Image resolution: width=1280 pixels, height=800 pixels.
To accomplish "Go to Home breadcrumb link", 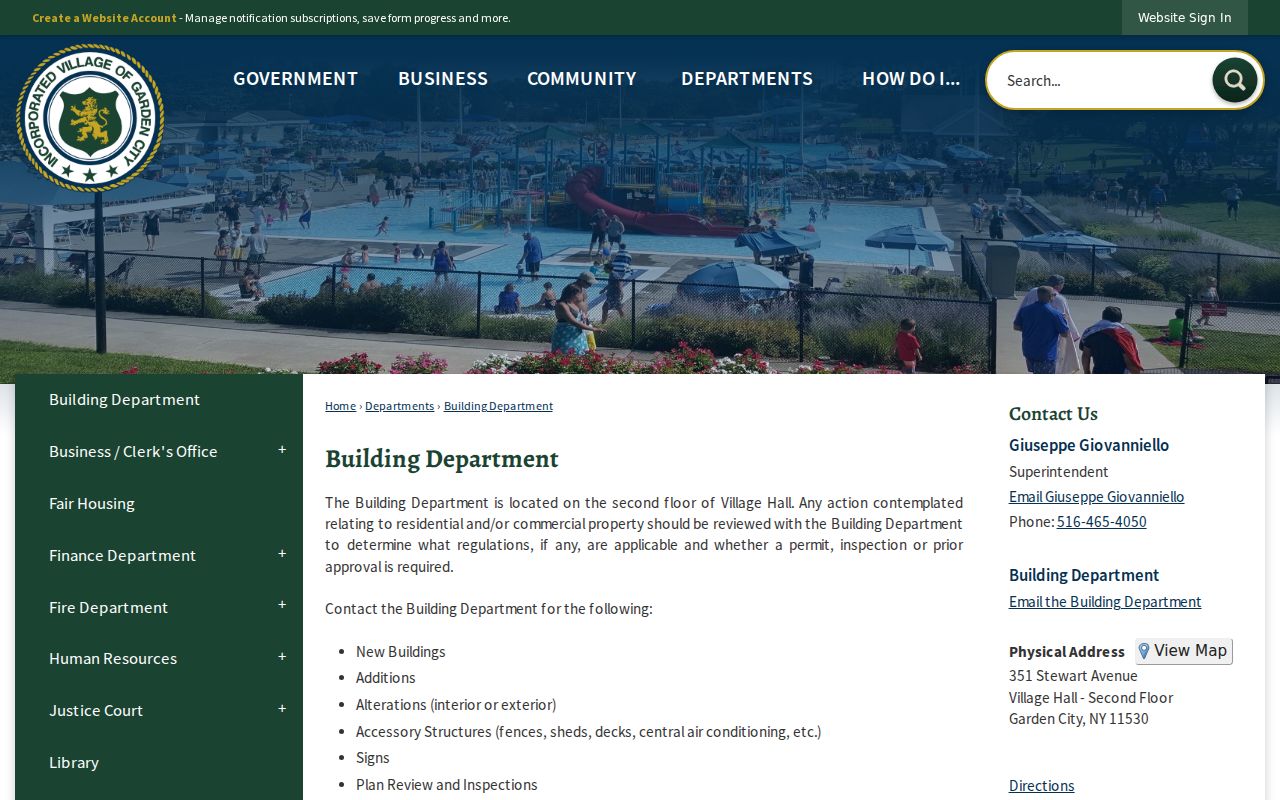I will point(340,406).
